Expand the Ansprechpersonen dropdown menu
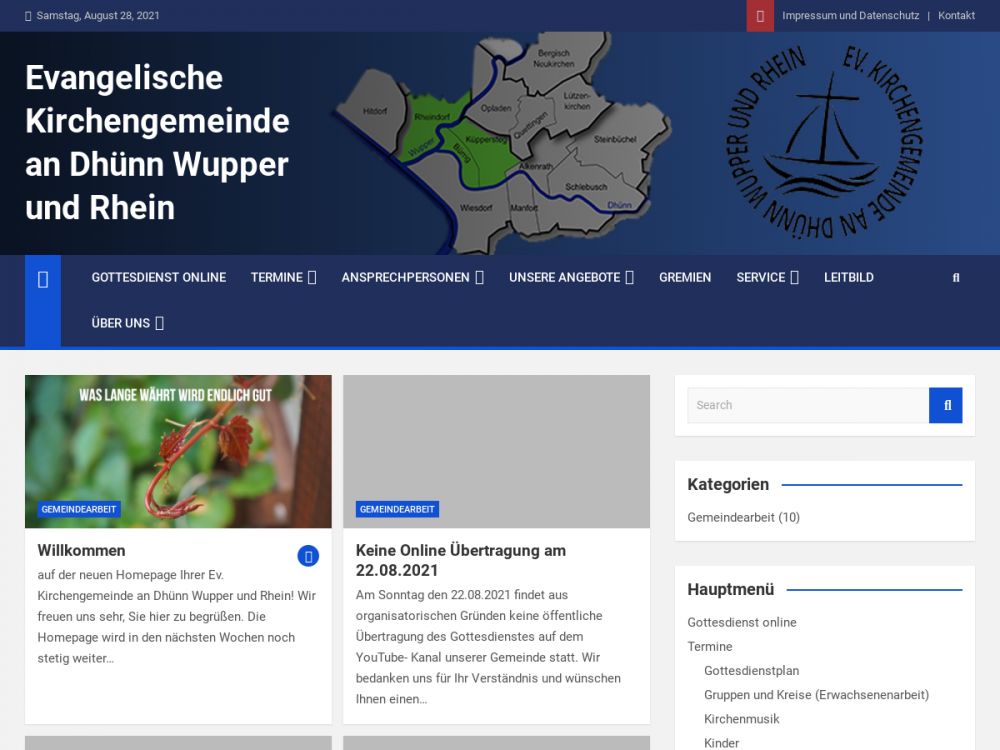The height and width of the screenshot is (750, 1000). tap(412, 278)
